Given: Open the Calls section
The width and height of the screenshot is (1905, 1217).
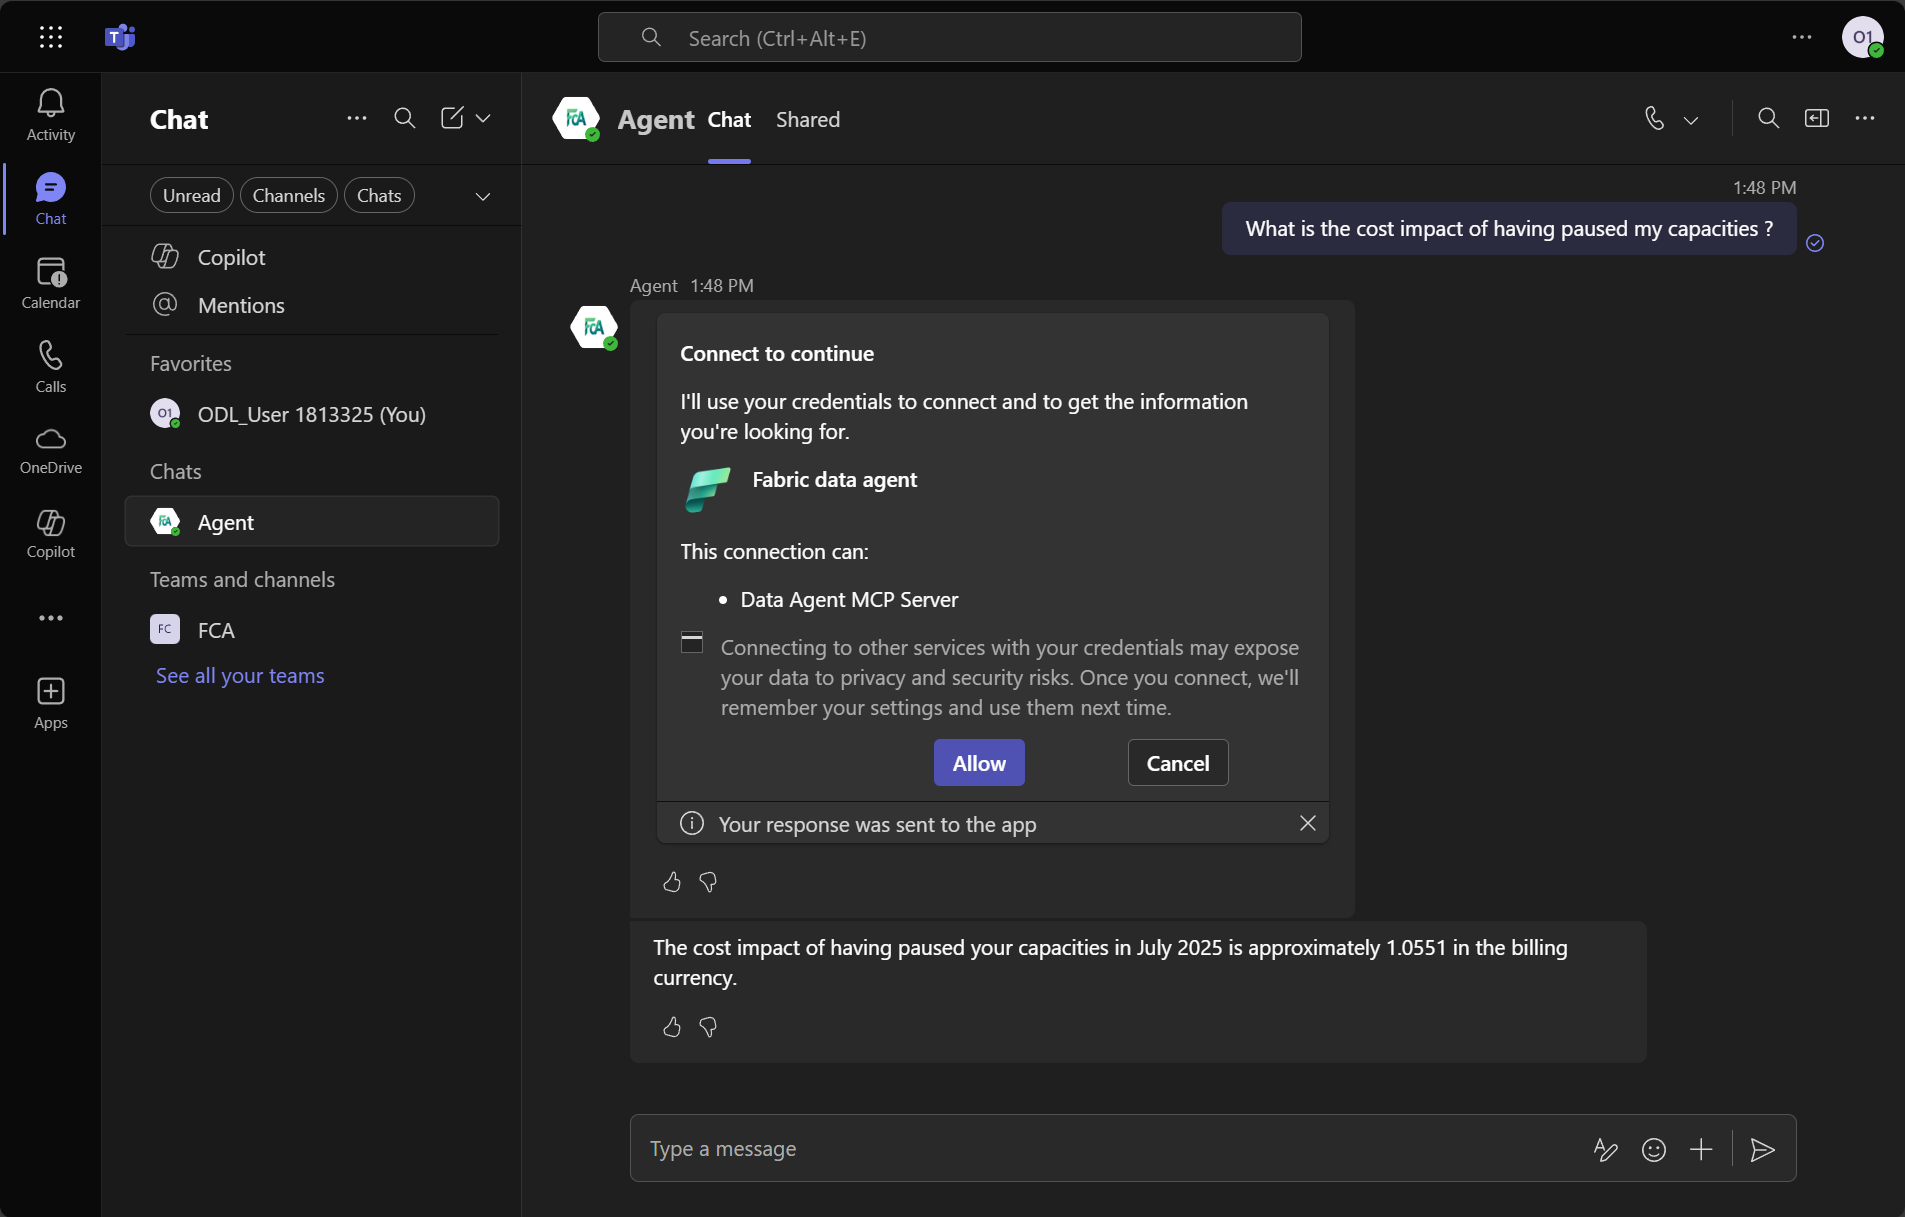Looking at the screenshot, I should coord(50,365).
